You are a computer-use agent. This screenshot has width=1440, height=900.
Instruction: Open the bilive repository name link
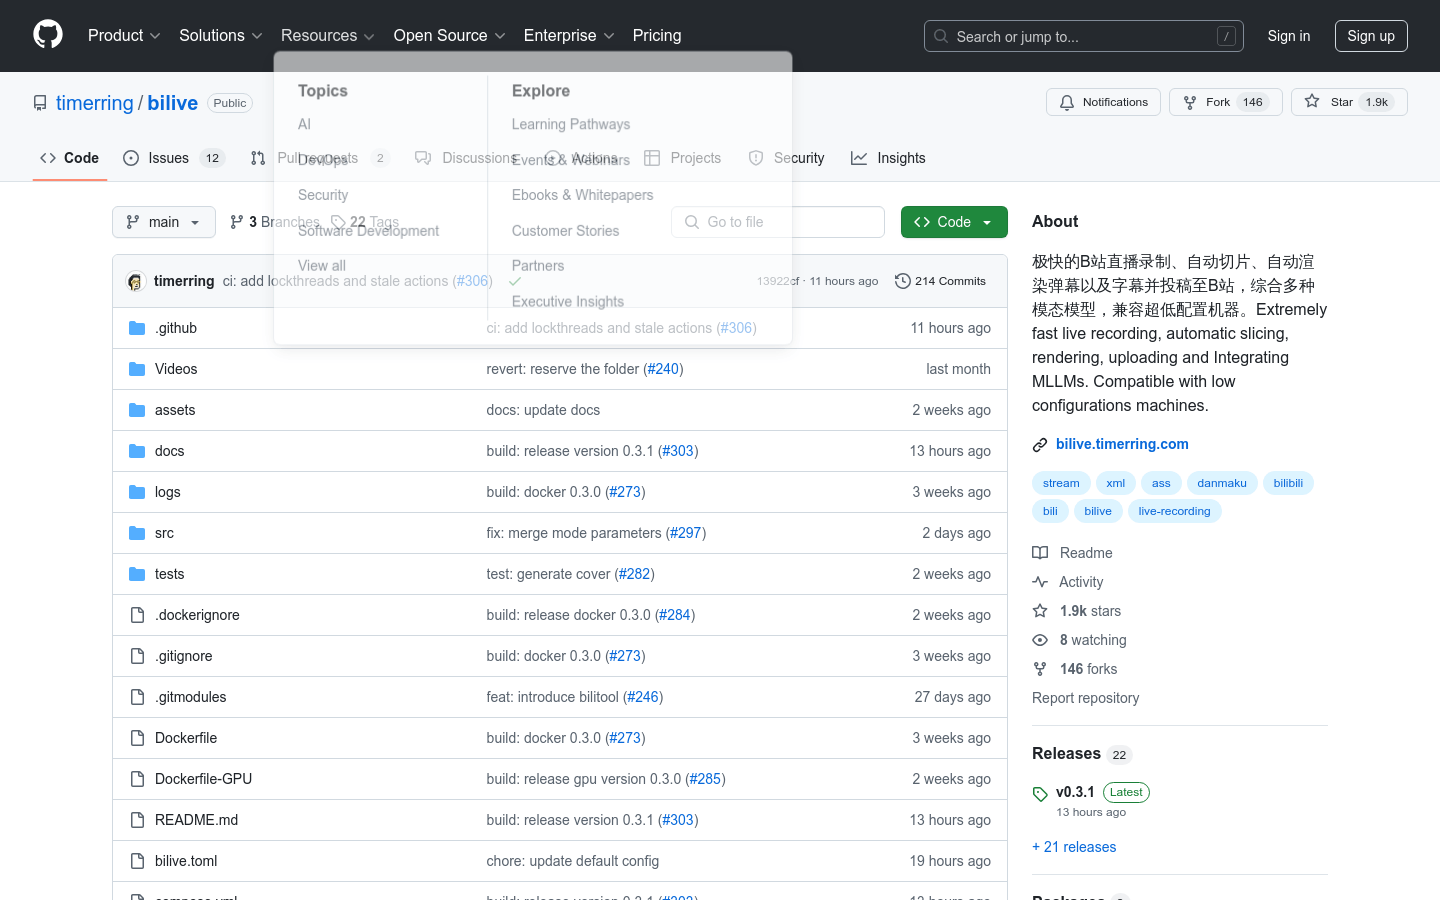click(x=173, y=103)
